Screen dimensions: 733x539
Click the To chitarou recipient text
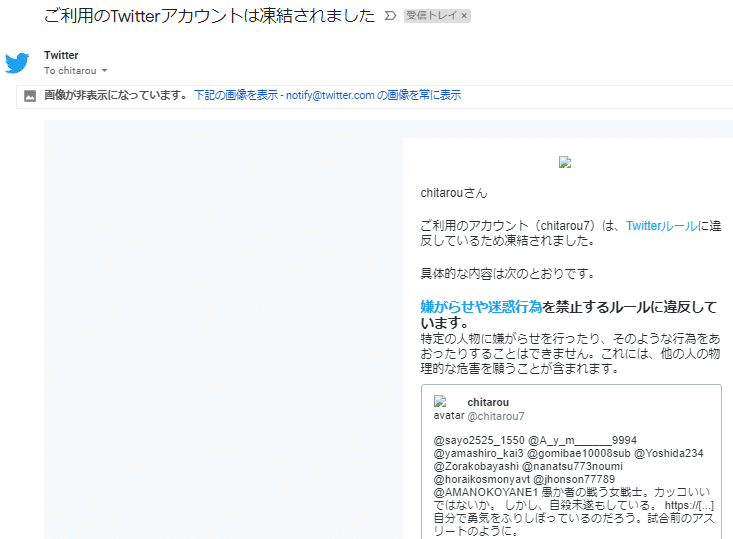click(x=70, y=71)
